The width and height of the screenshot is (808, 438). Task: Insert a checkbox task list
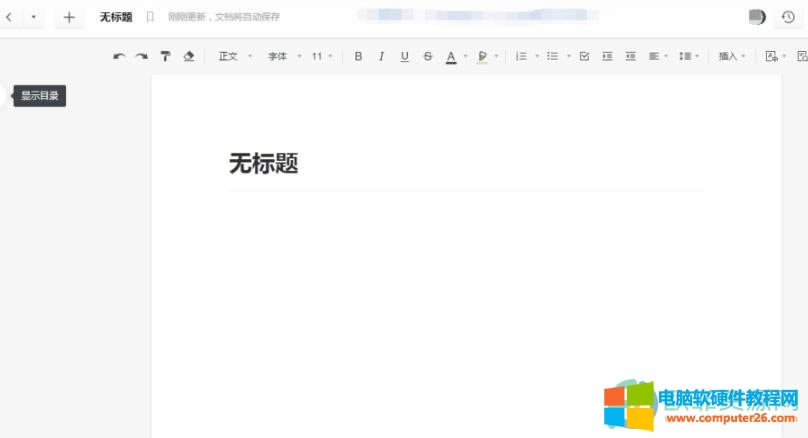pos(584,57)
